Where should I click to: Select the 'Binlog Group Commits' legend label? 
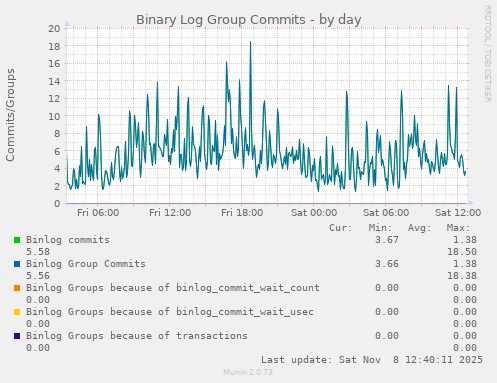(x=86, y=264)
